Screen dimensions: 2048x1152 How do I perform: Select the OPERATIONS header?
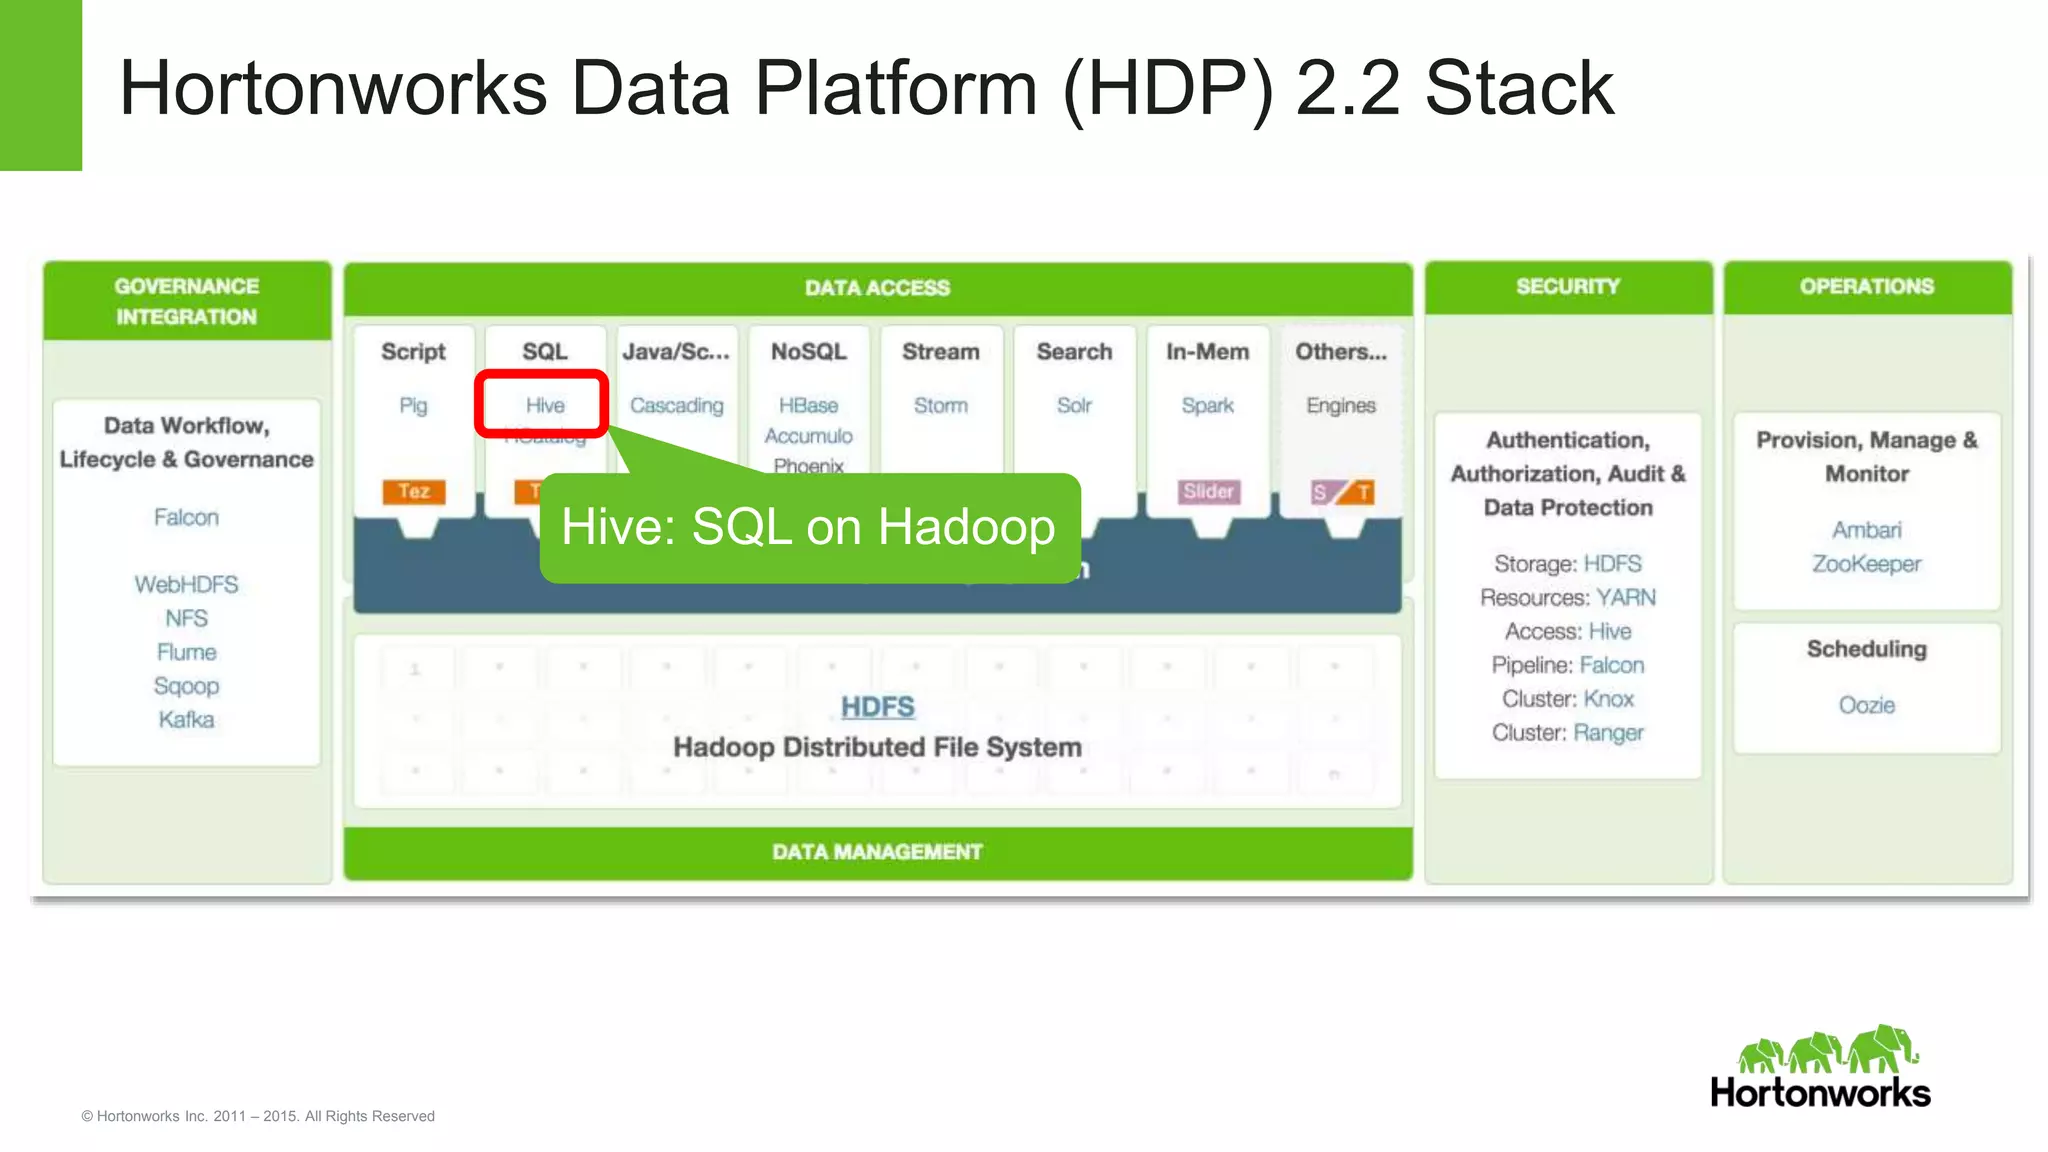pyautogui.click(x=1867, y=287)
